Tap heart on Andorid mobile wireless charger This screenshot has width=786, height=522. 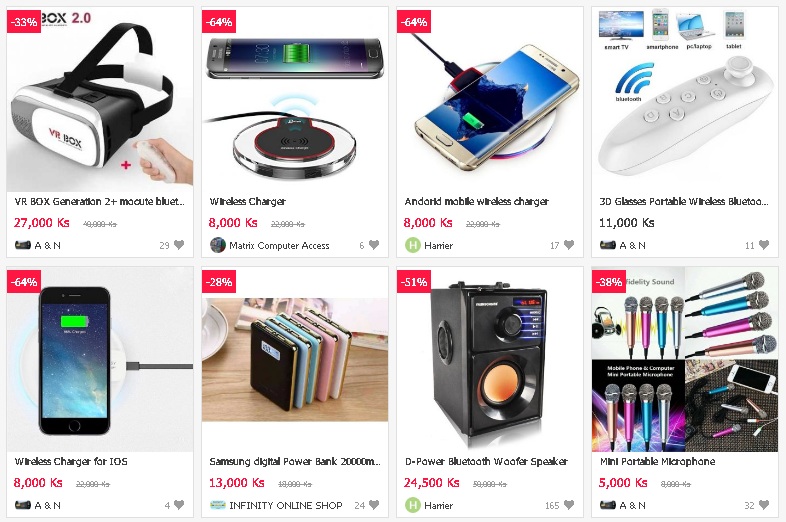pos(569,245)
